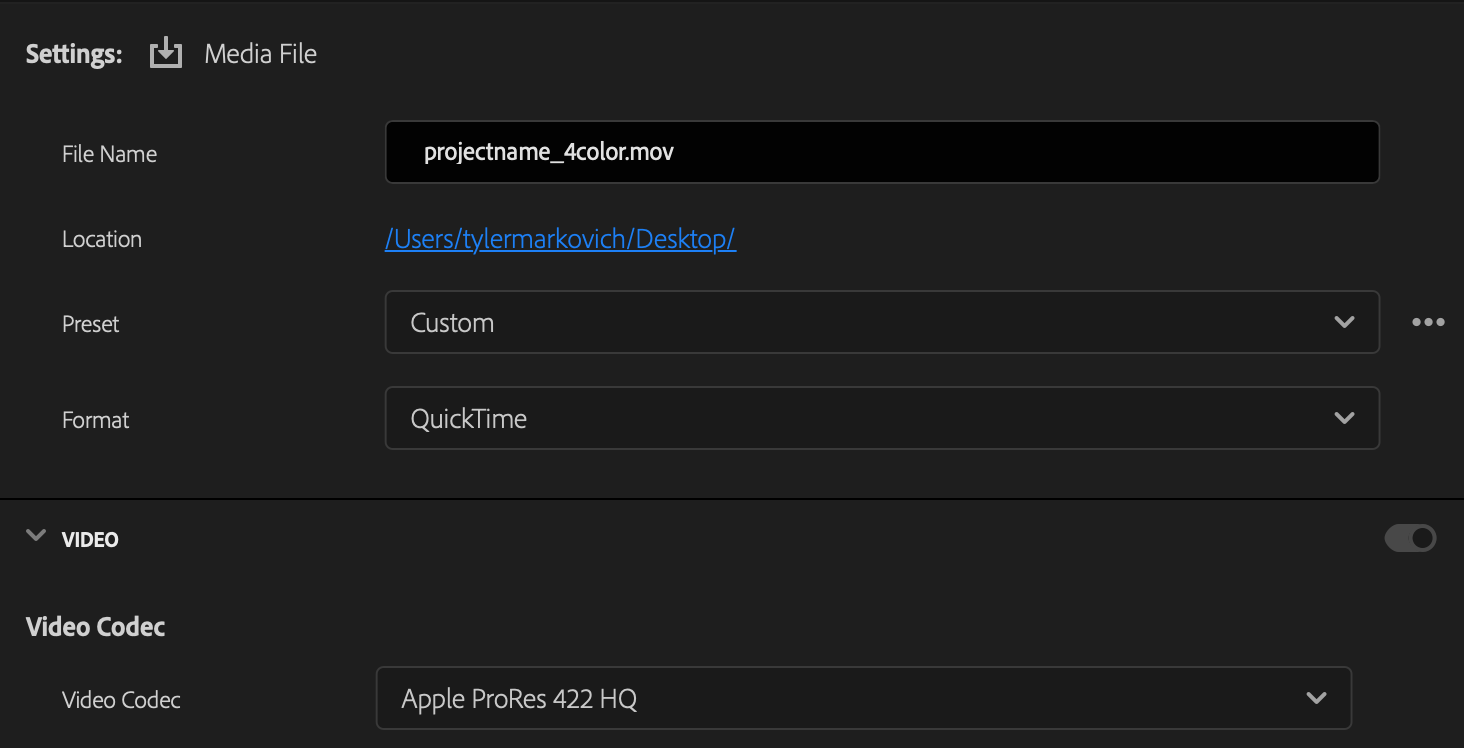Select the Media File settings label
Screen dimensions: 1464x748
tap(260, 54)
